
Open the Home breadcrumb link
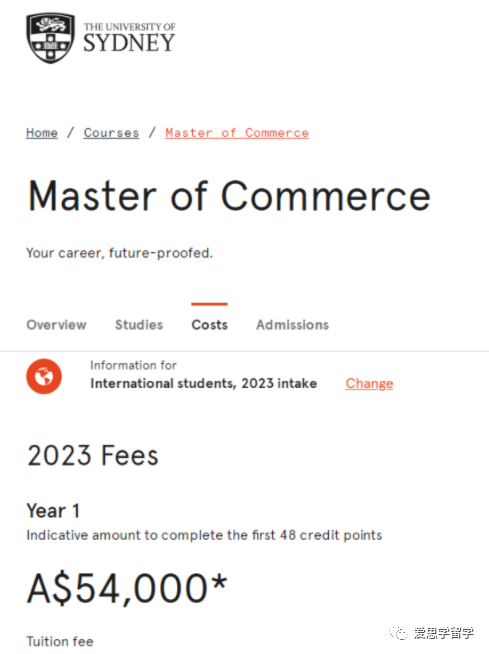pos(42,133)
